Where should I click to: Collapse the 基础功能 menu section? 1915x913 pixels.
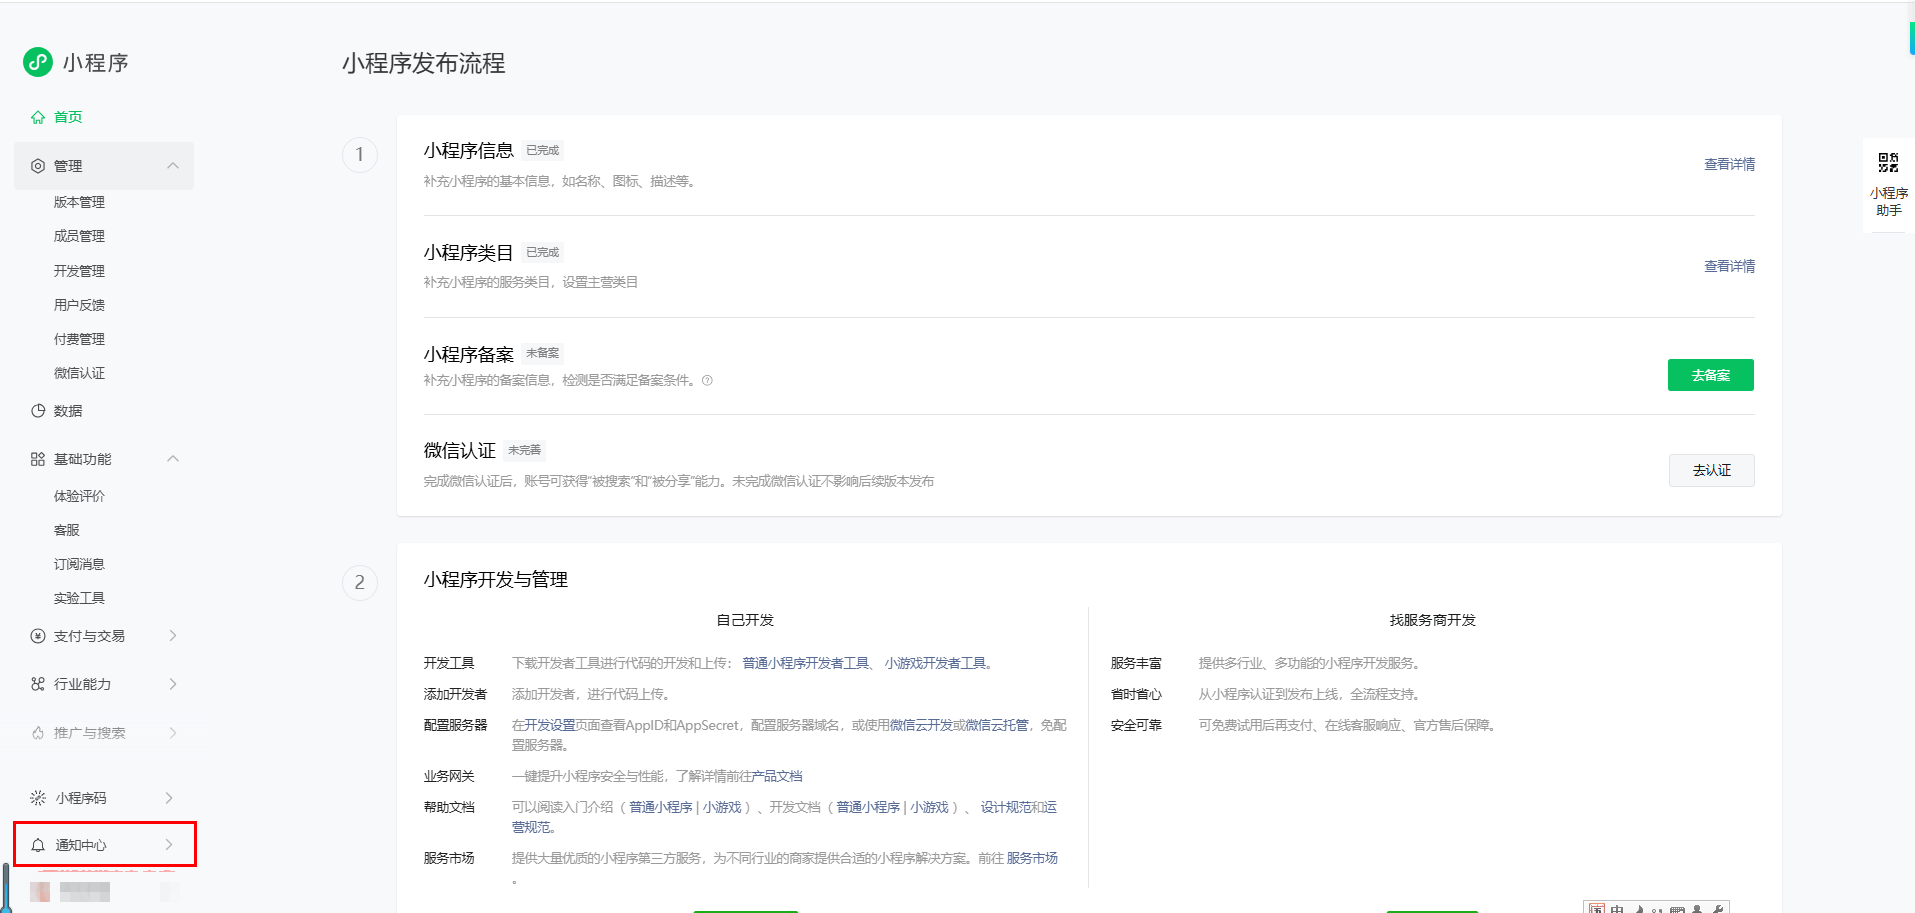click(173, 459)
